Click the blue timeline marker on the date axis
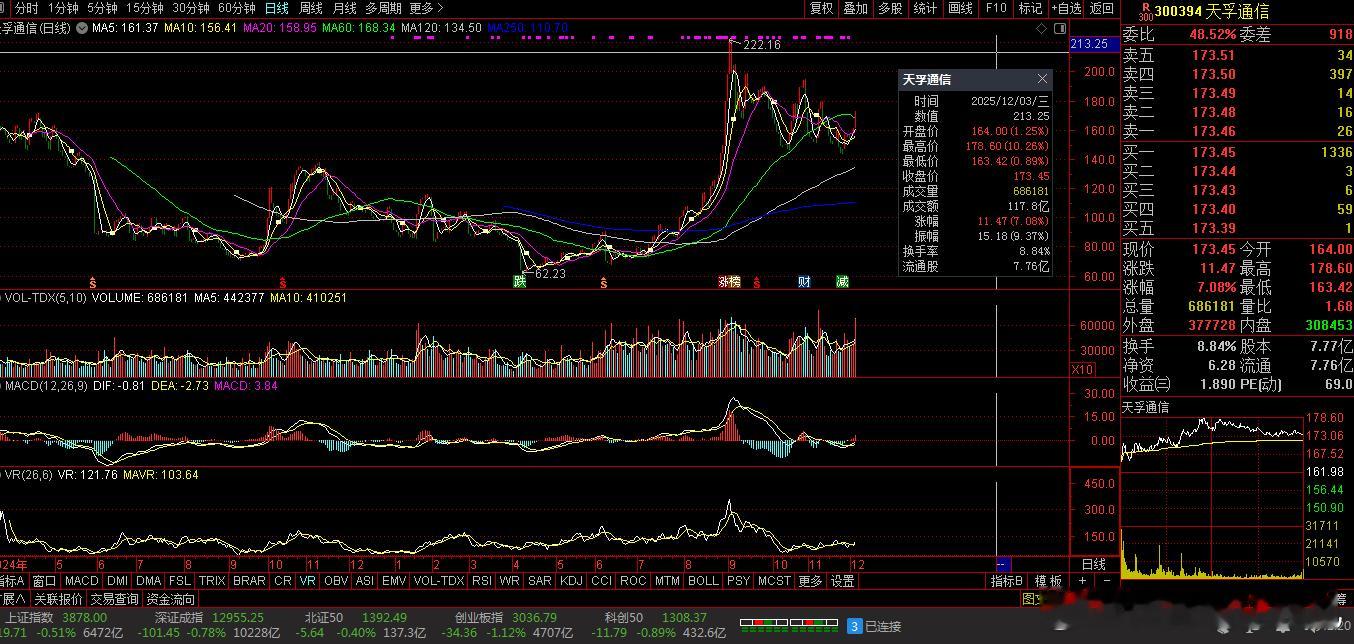 pos(1004,565)
